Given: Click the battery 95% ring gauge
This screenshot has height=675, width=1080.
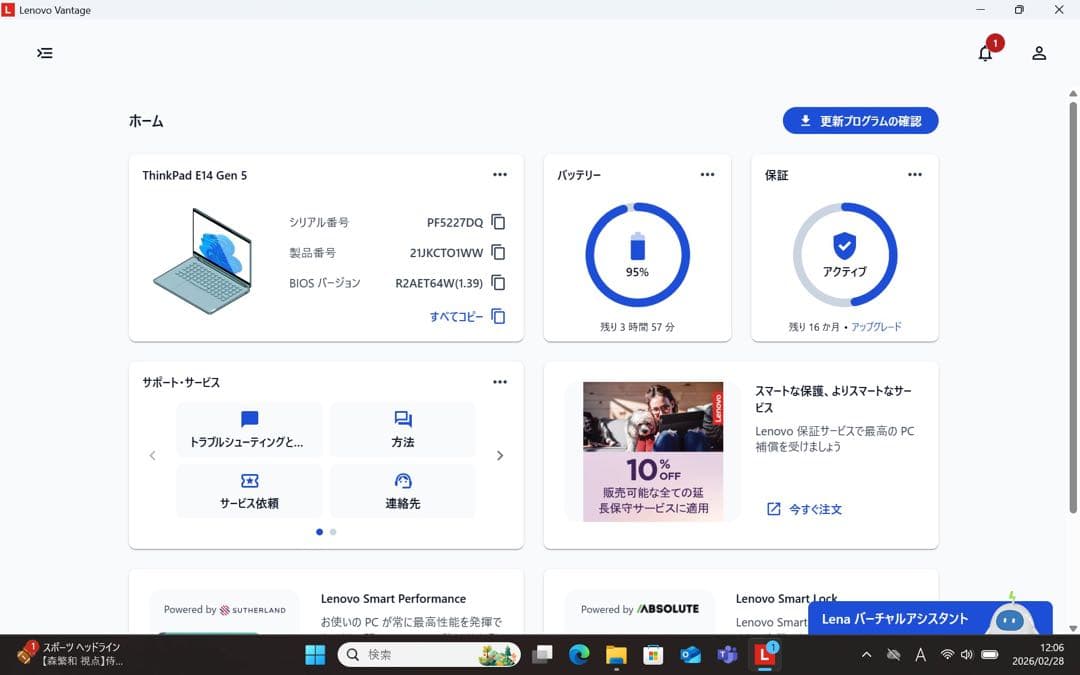Looking at the screenshot, I should [x=637, y=254].
